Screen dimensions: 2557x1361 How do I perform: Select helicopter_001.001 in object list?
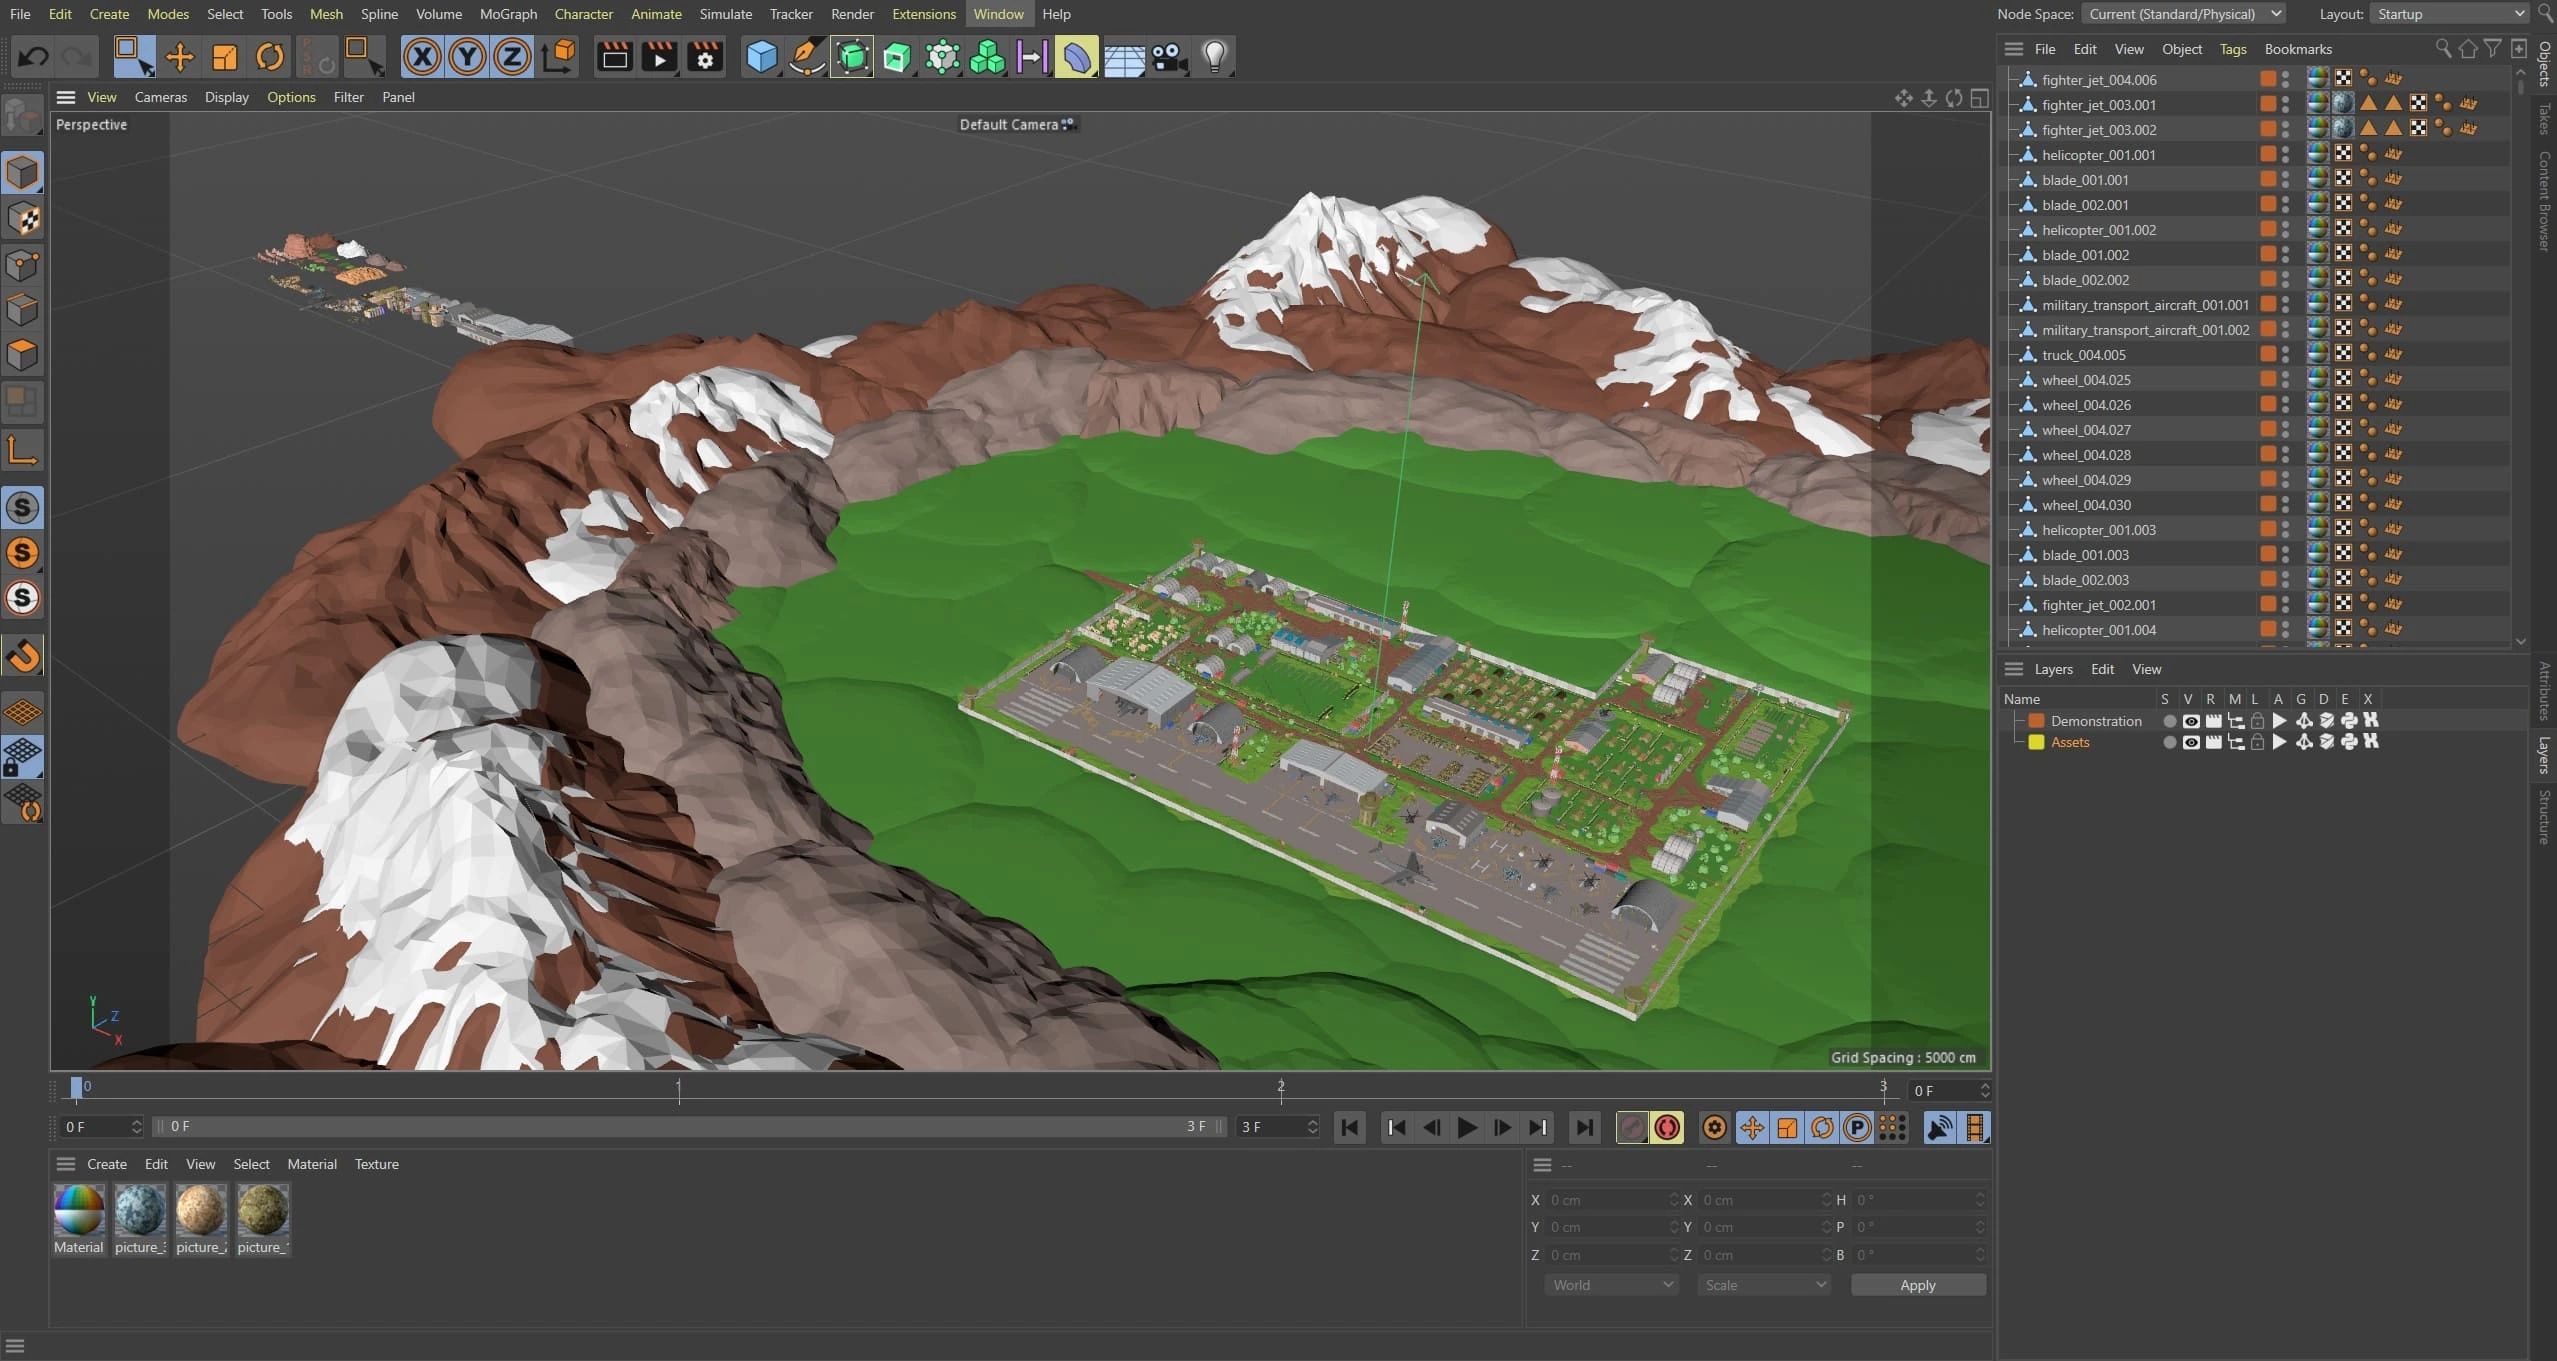pyautogui.click(x=2098, y=155)
